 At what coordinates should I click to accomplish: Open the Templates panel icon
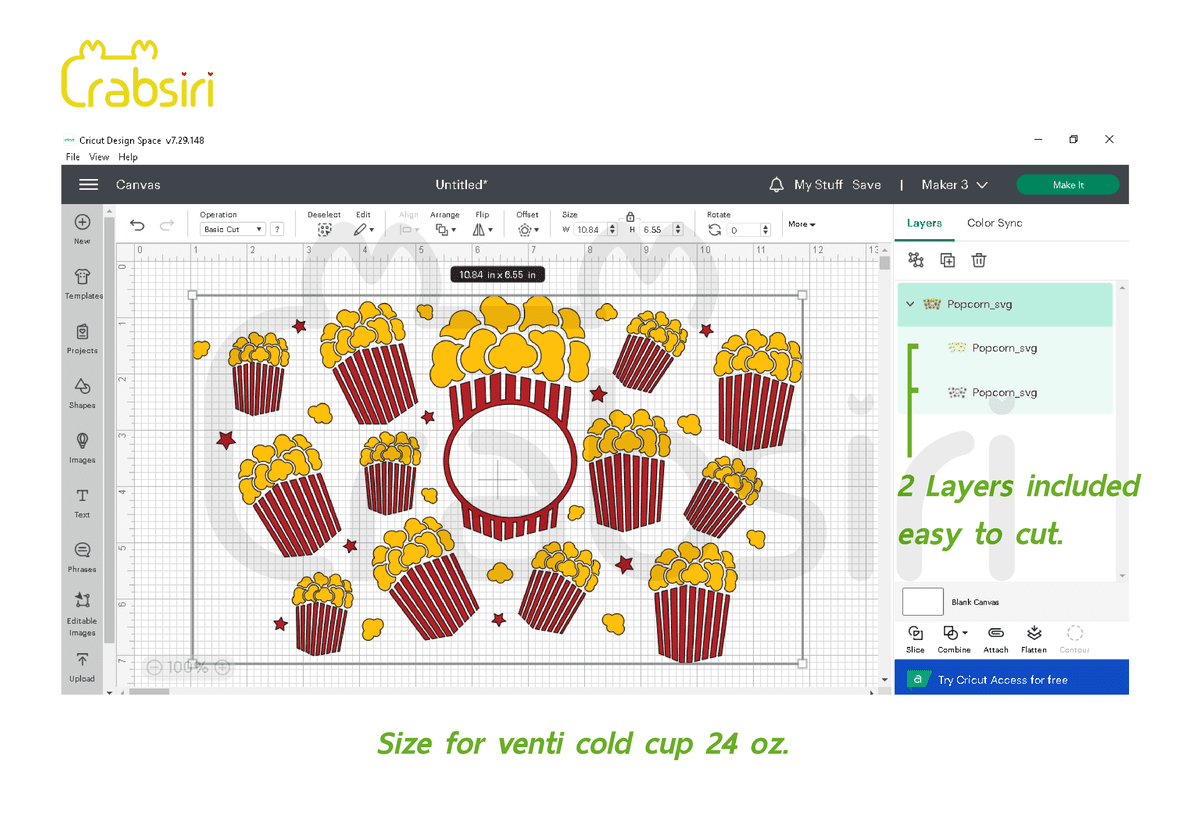click(83, 278)
